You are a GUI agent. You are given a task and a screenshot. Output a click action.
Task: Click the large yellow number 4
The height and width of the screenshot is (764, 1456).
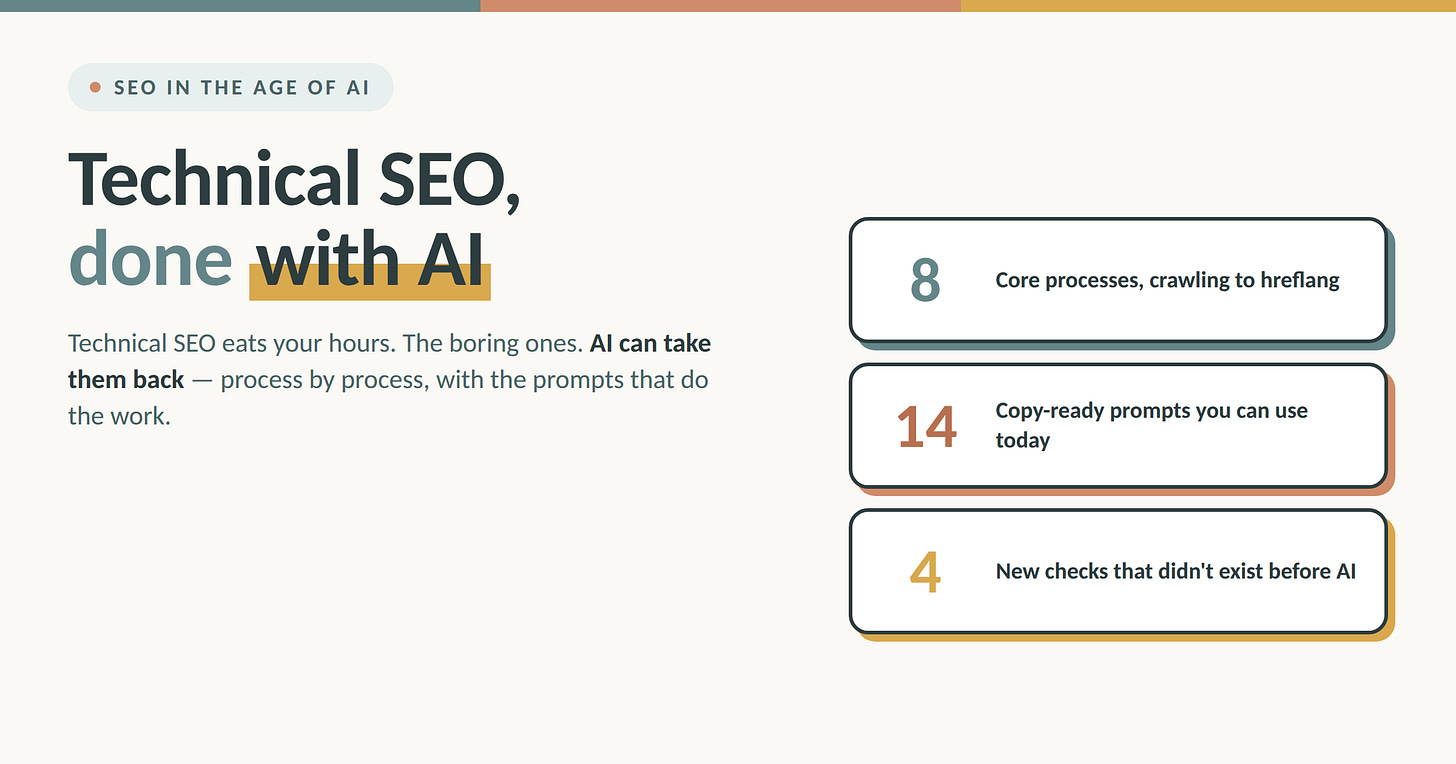[x=925, y=572]
